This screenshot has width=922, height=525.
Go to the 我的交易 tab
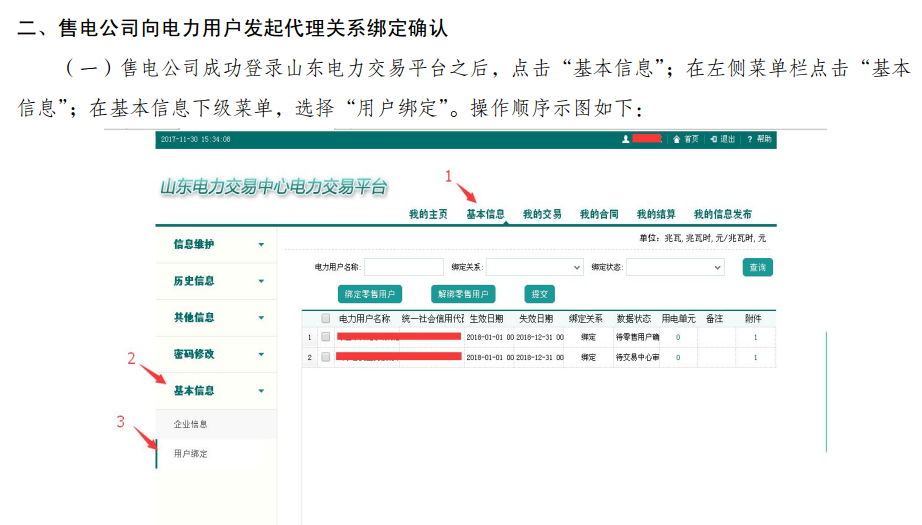542,215
